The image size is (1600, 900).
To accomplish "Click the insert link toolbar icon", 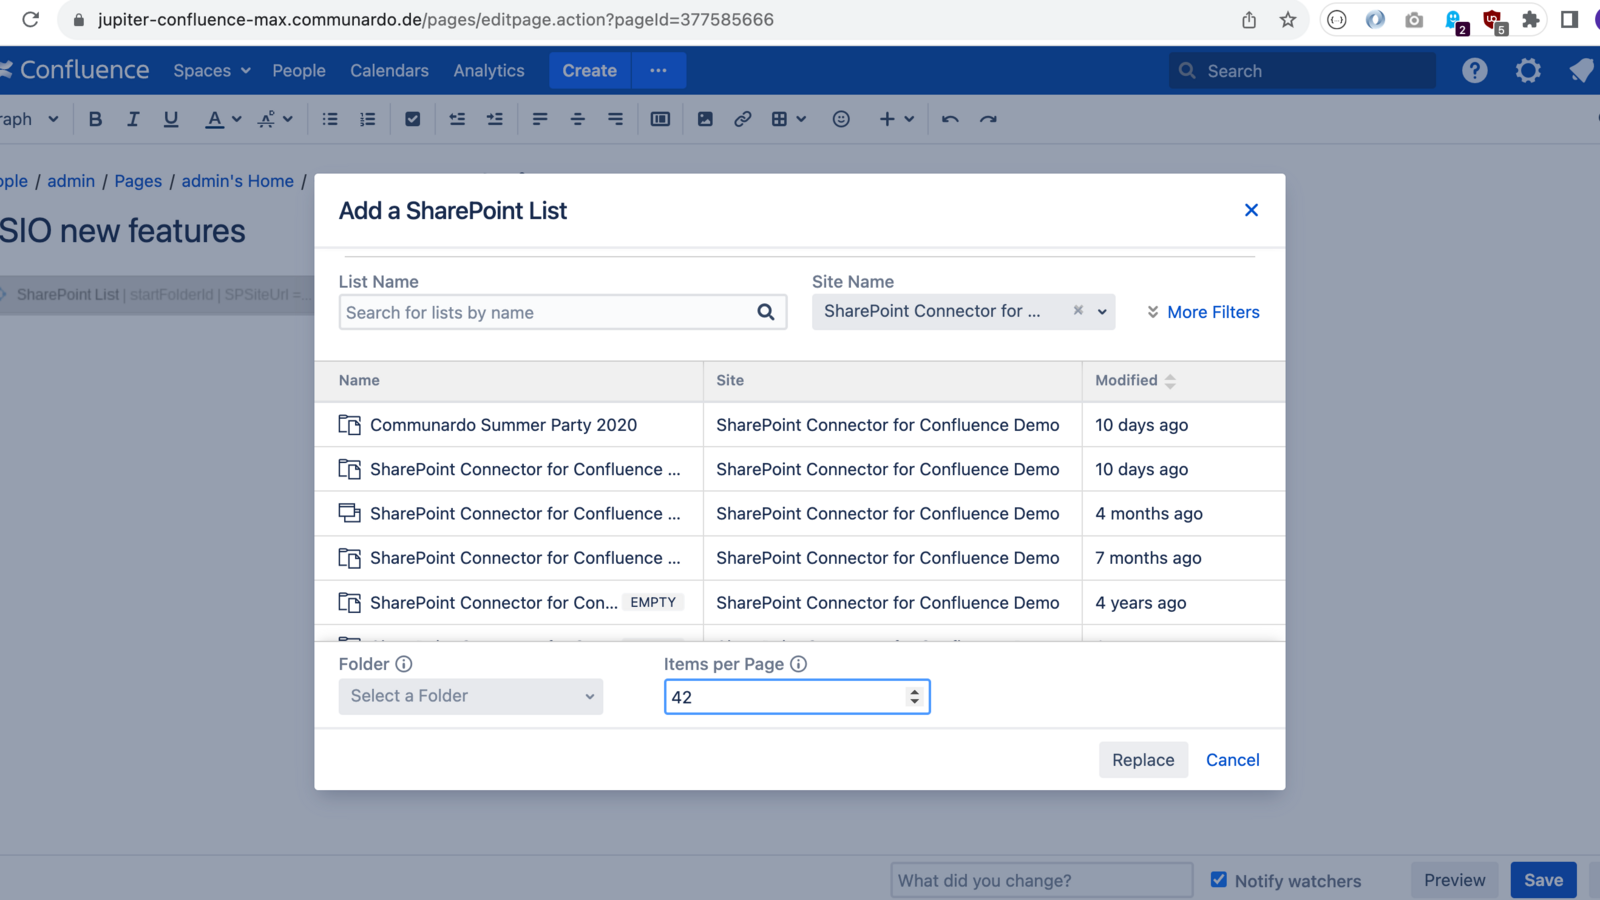I will (742, 119).
